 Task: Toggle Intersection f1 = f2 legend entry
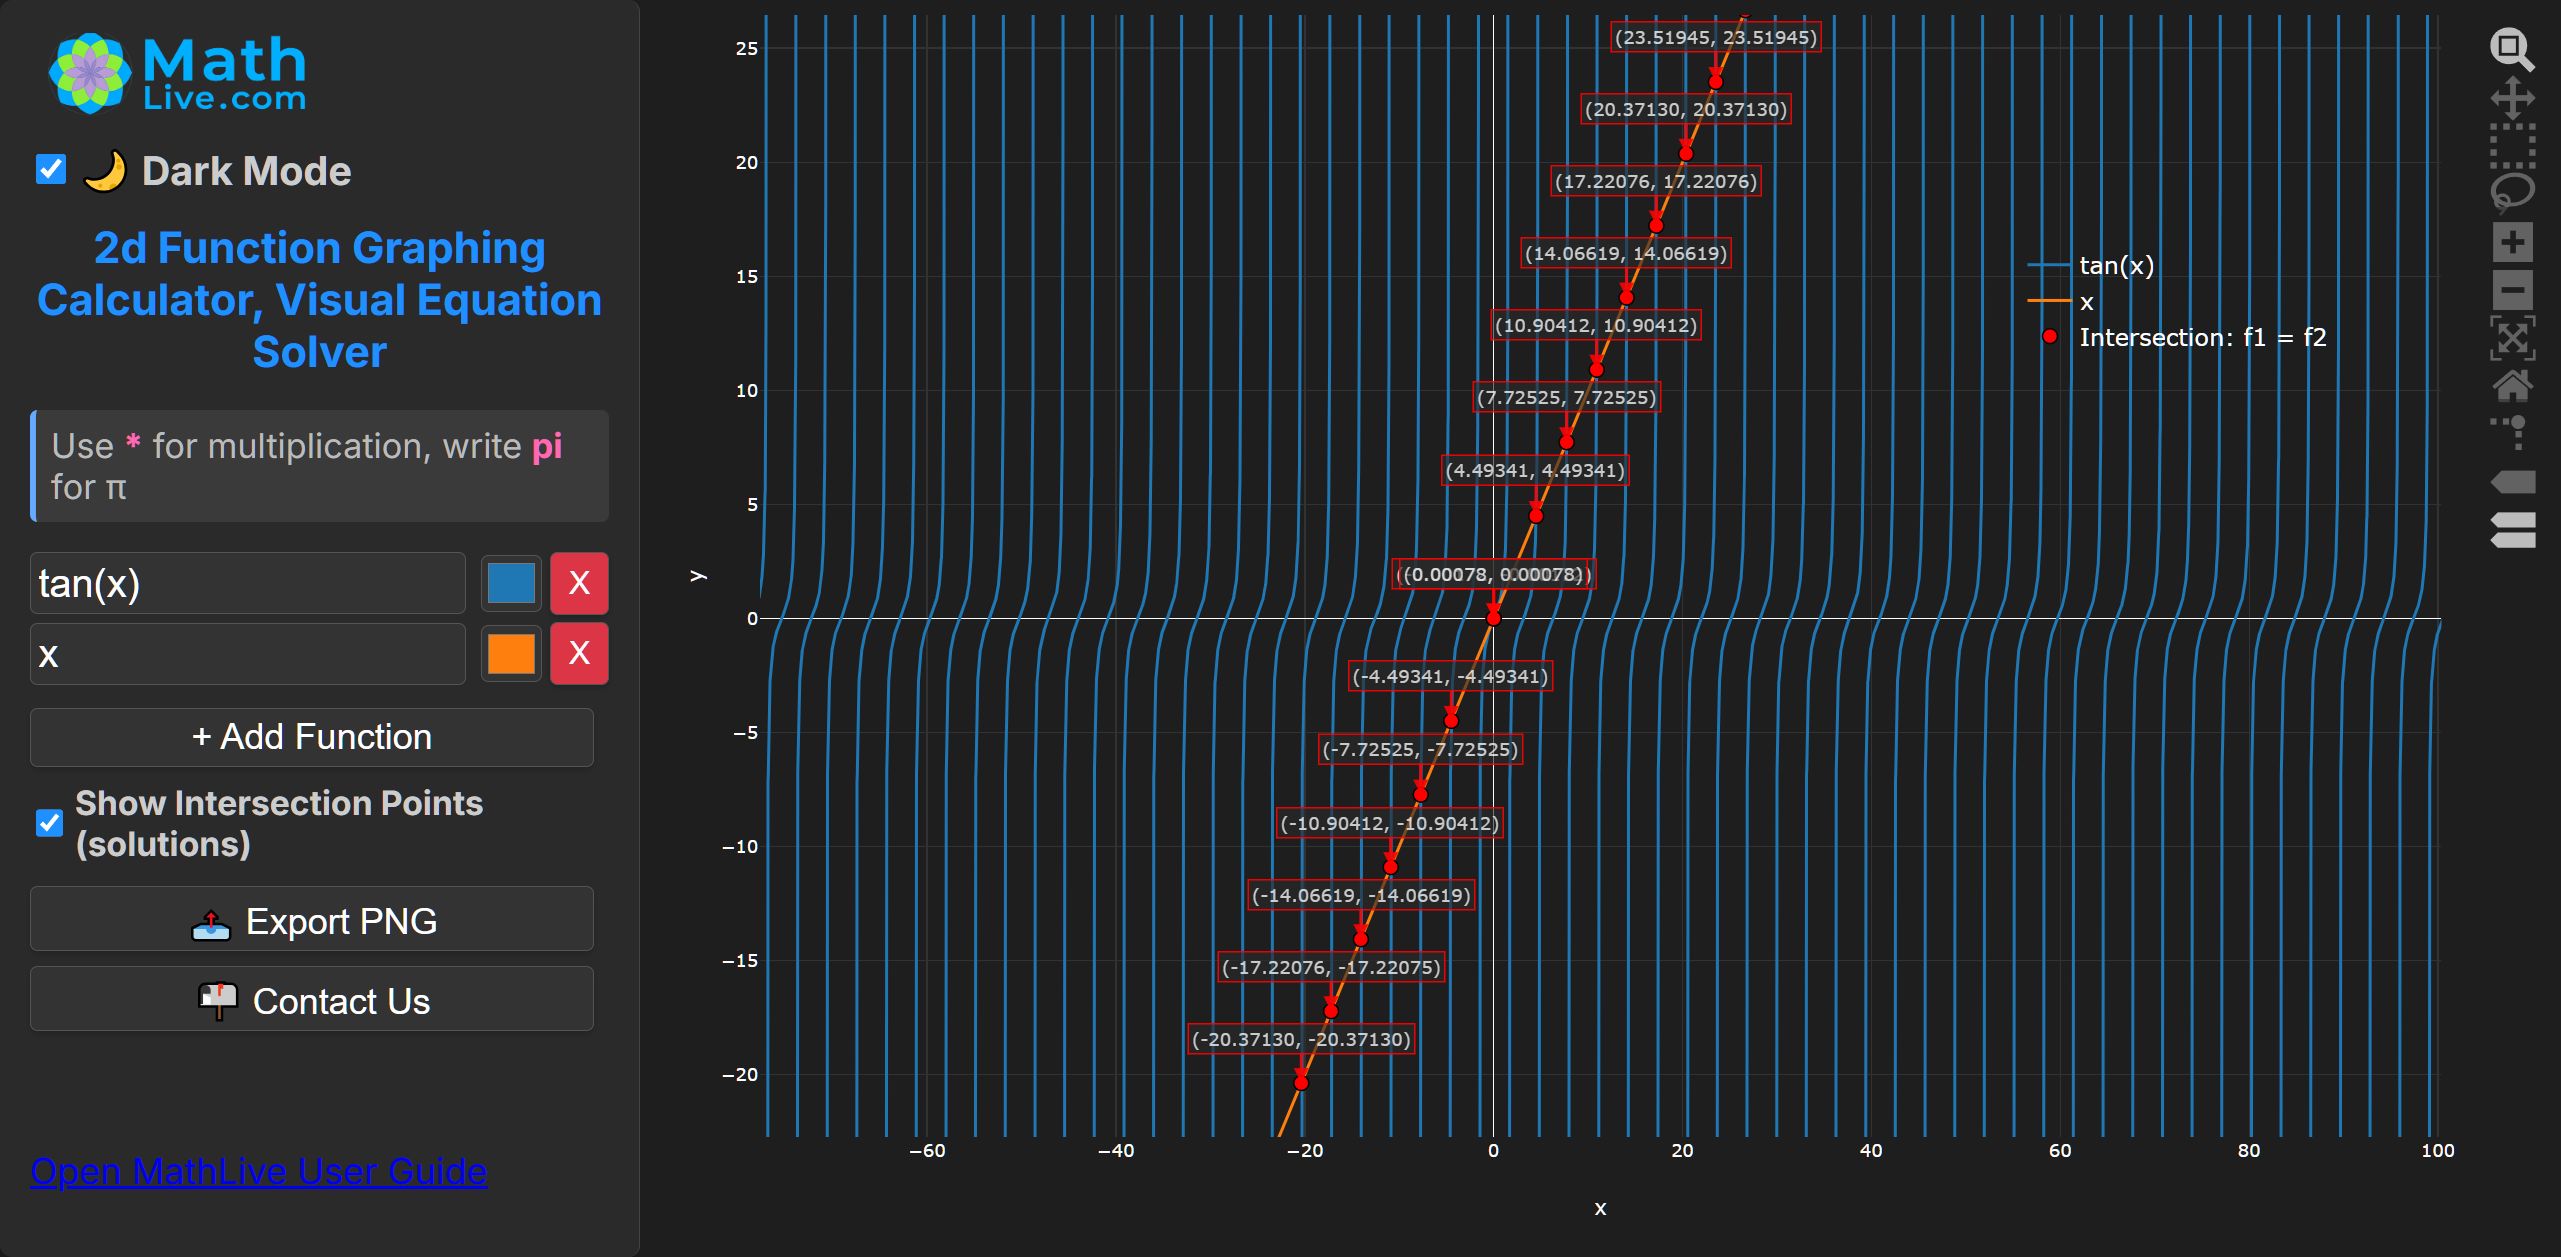tap(2200, 338)
